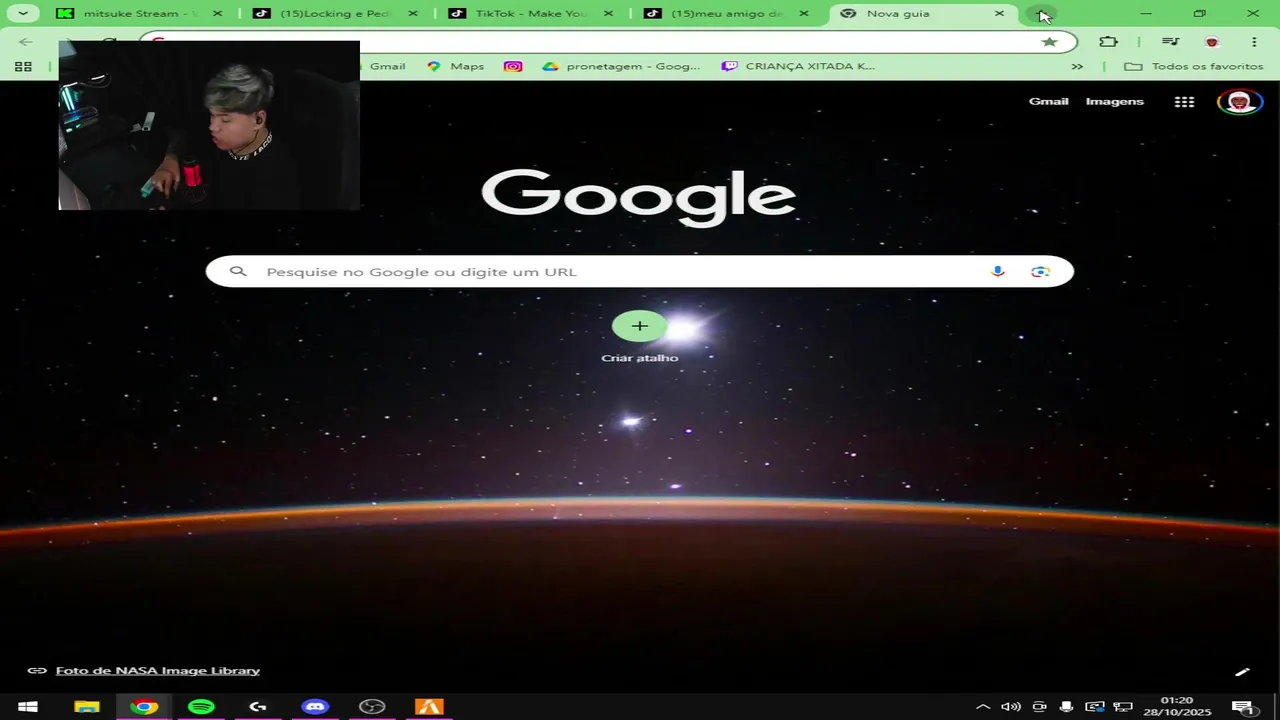Click the Meet Now camera tray icon
The width and height of the screenshot is (1280, 720).
(x=1039, y=707)
